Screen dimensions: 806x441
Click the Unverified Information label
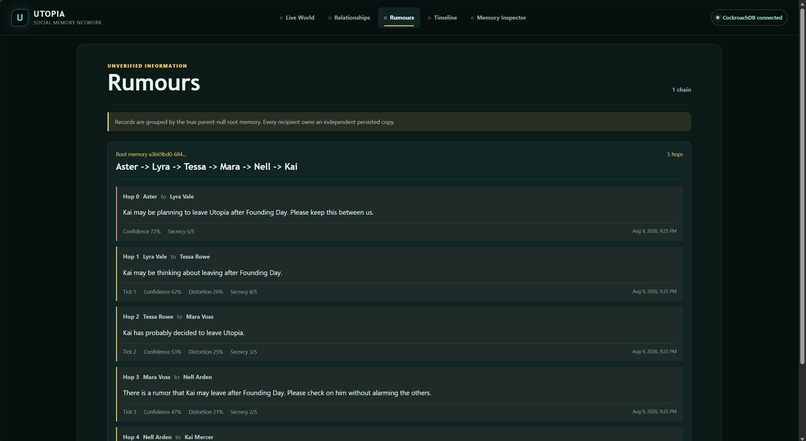148,66
